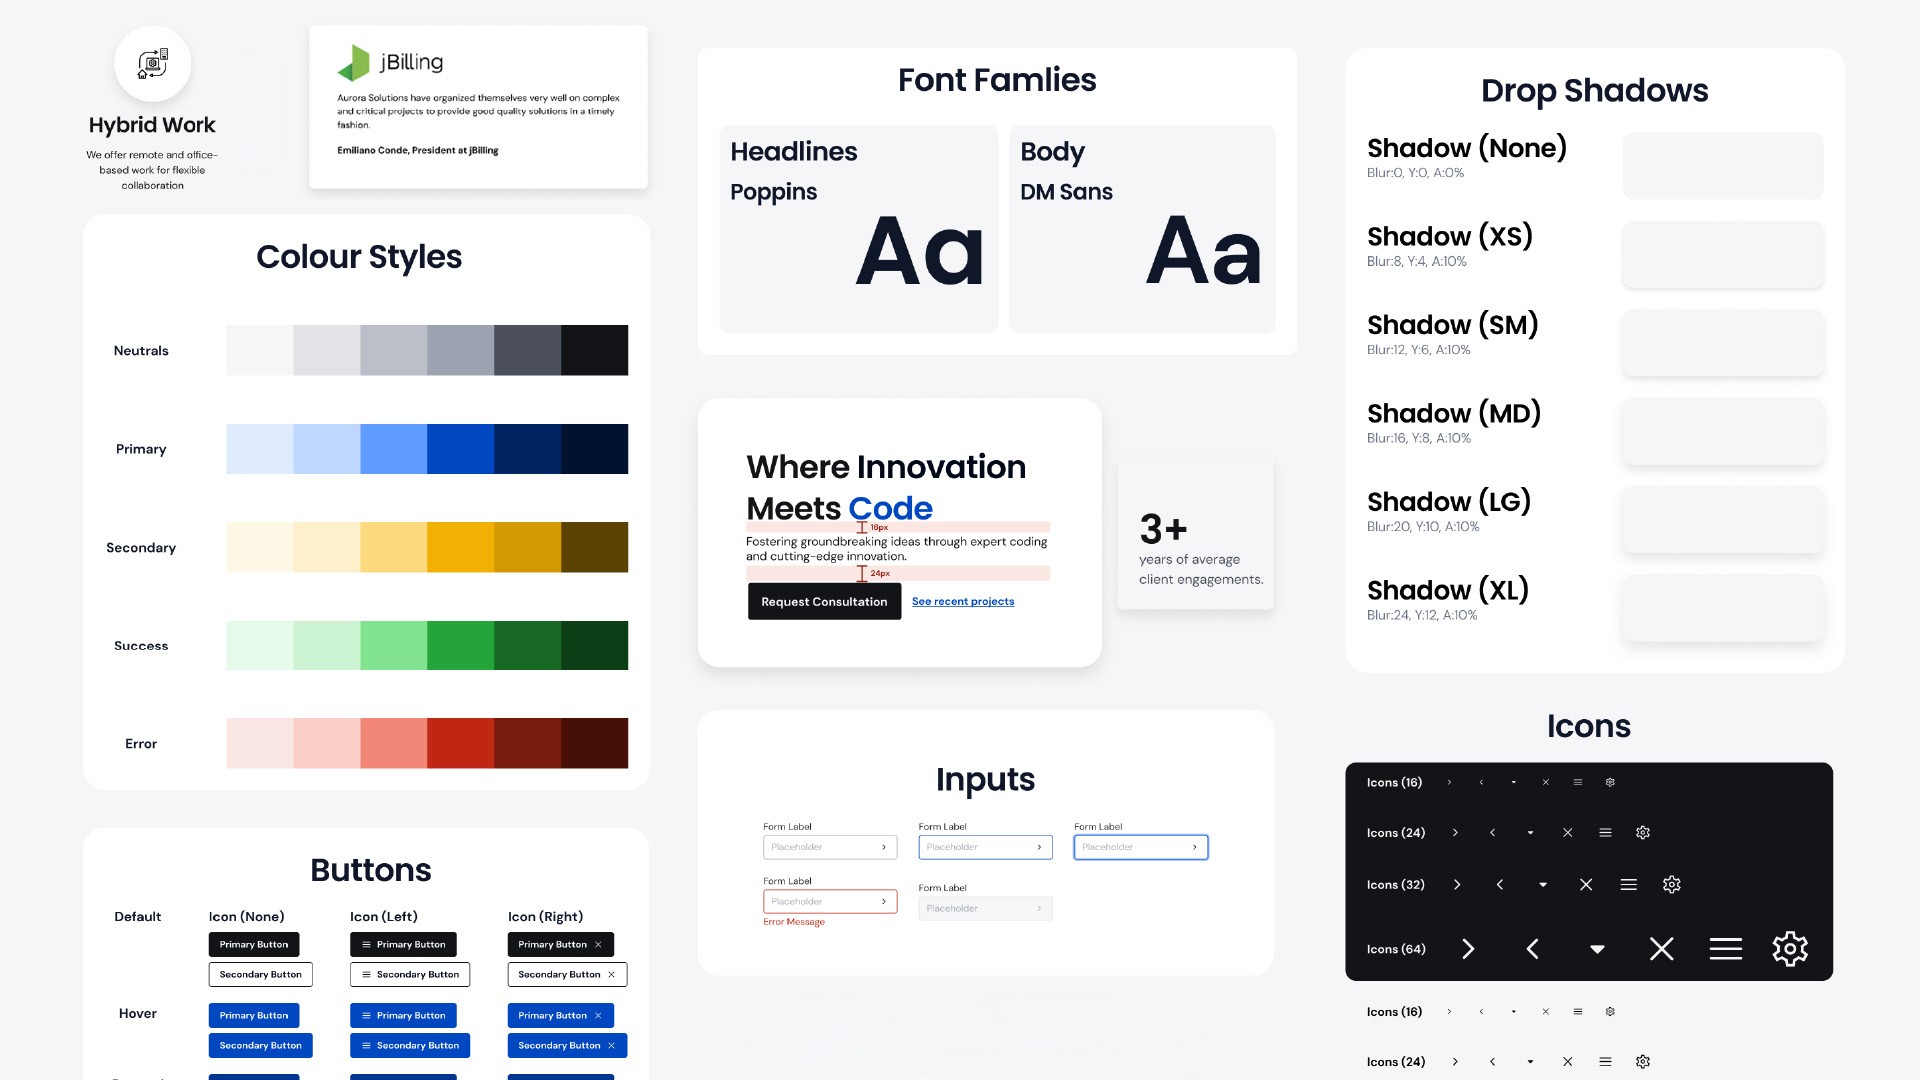1920x1080 pixels.
Task: Click blue hover Secondary Button under Icon (None)
Action: pyautogui.click(x=260, y=1045)
